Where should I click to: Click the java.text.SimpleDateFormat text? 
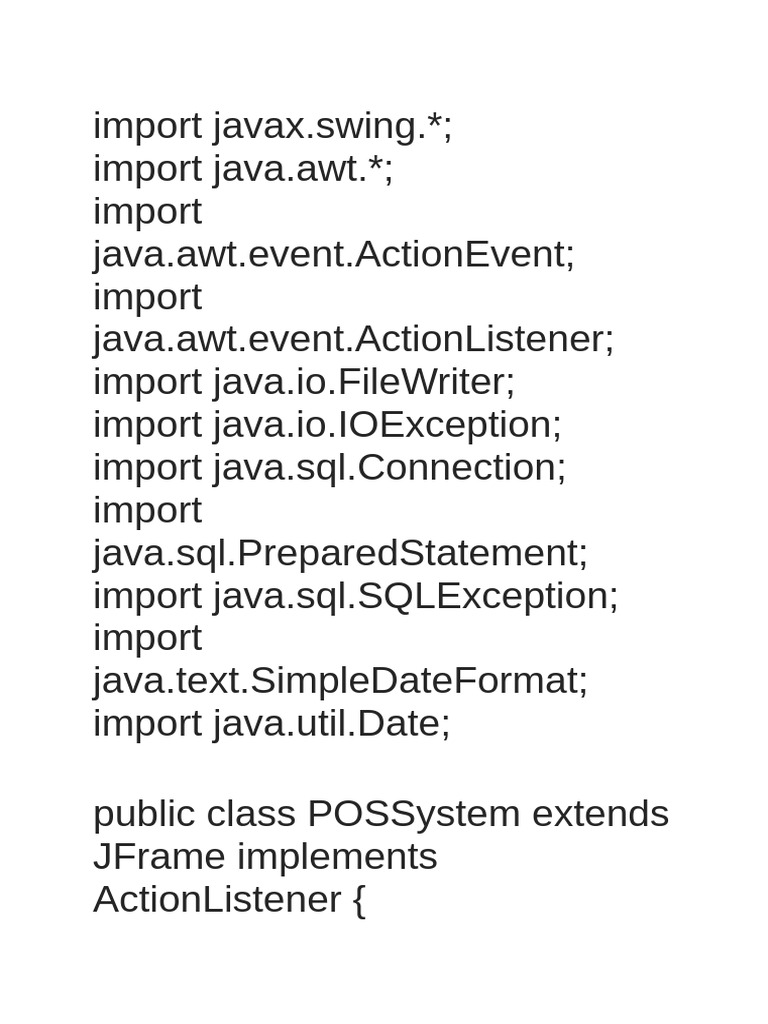[340, 680]
